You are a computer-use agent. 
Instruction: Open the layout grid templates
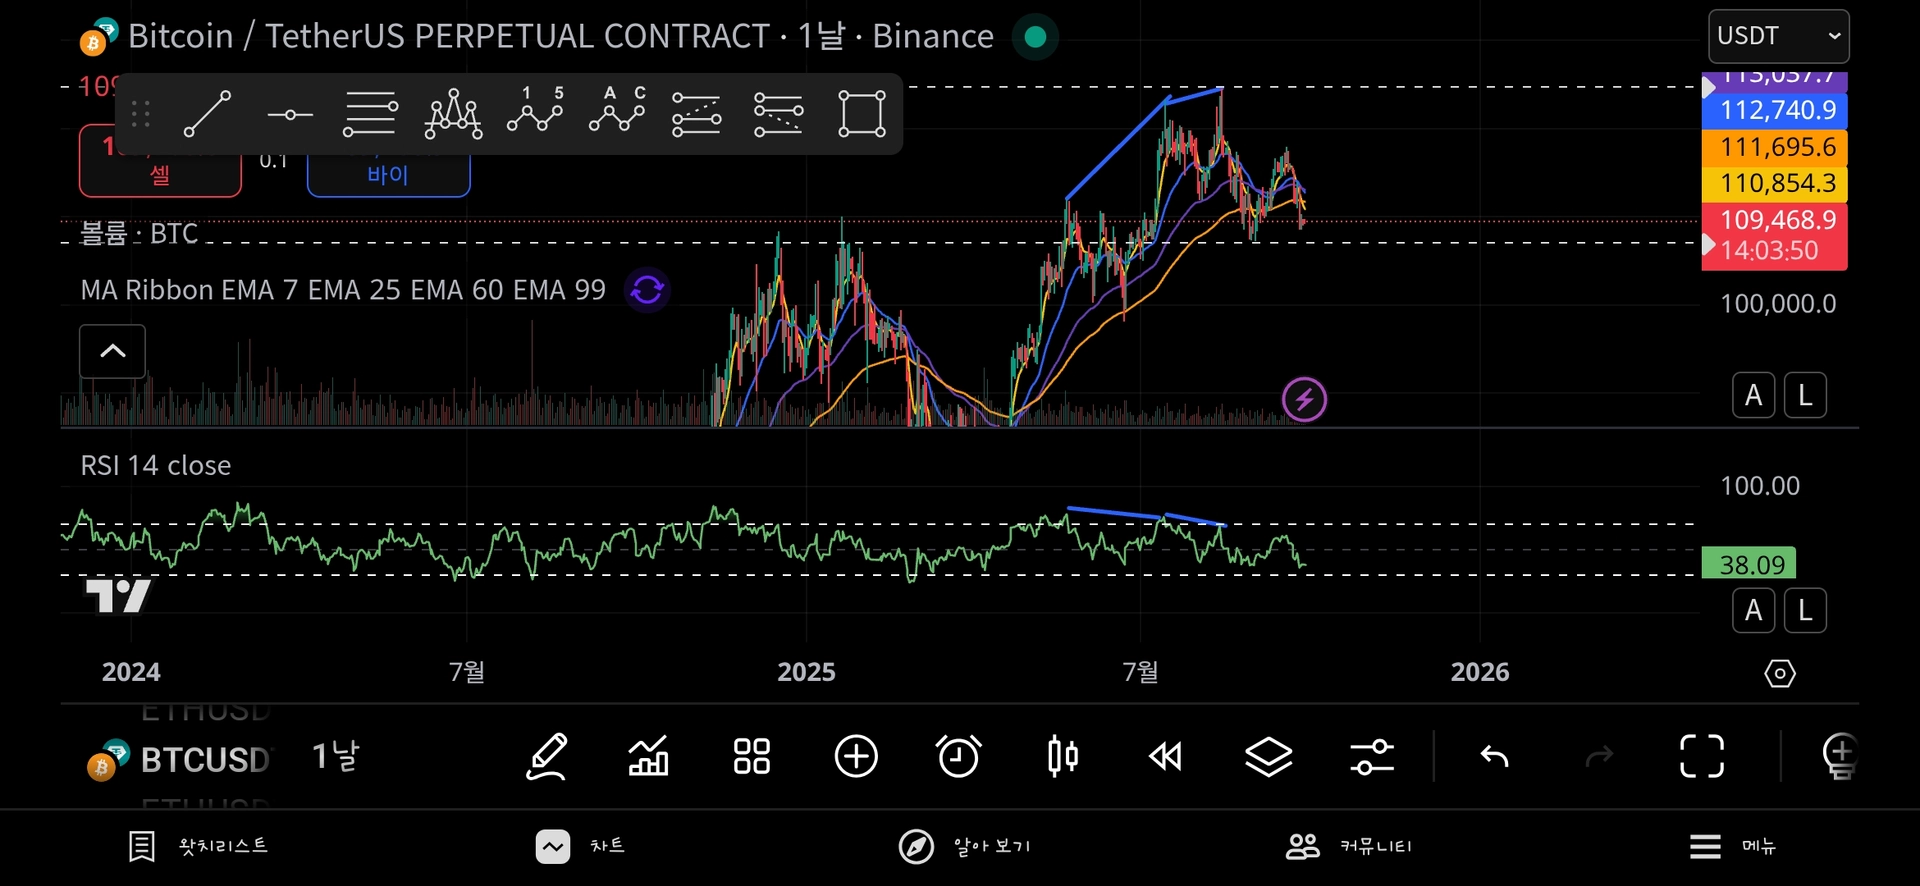[x=752, y=757]
